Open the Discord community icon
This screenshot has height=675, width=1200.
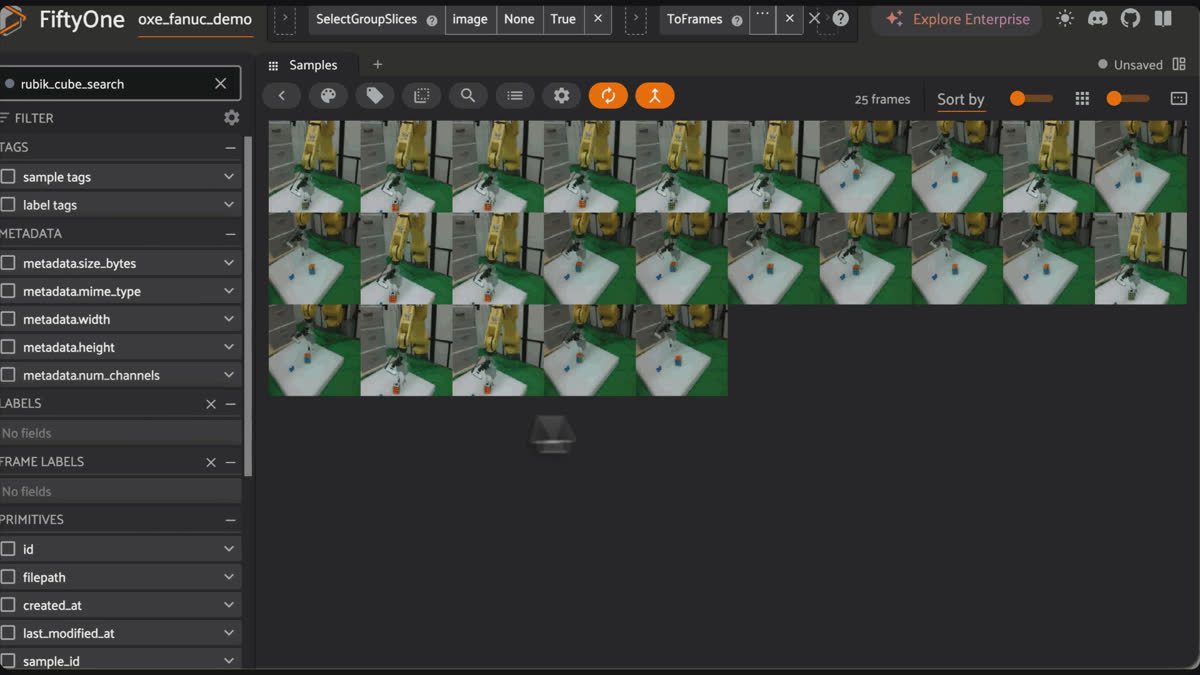[1097, 18]
